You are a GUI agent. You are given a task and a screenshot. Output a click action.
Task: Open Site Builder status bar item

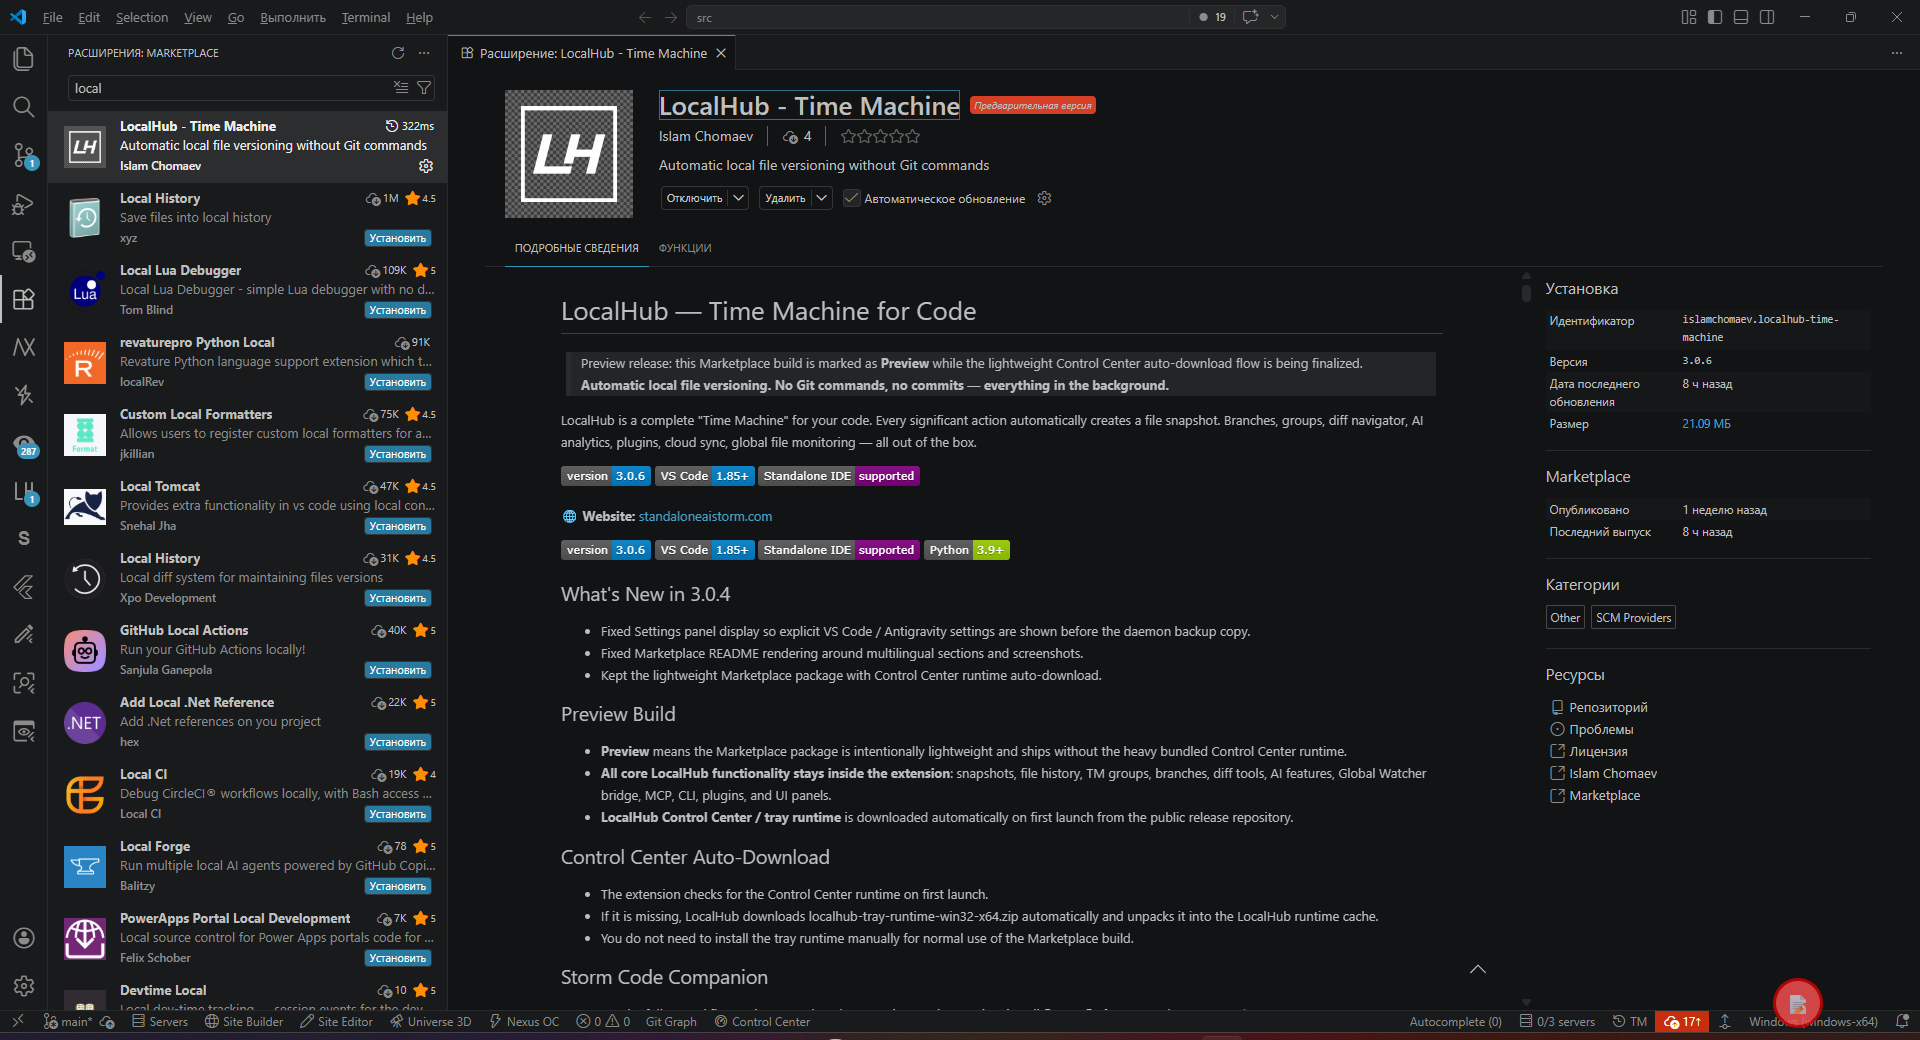pos(244,1021)
